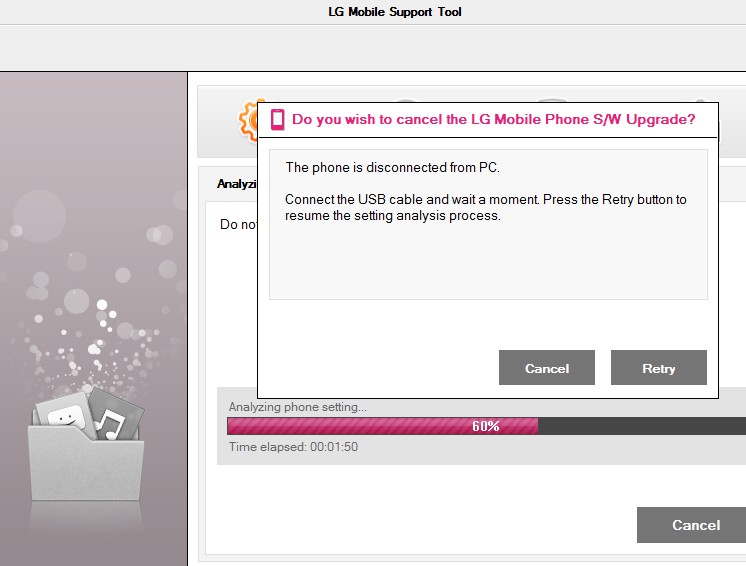Click the folder artwork with music note

[x=86, y=444]
